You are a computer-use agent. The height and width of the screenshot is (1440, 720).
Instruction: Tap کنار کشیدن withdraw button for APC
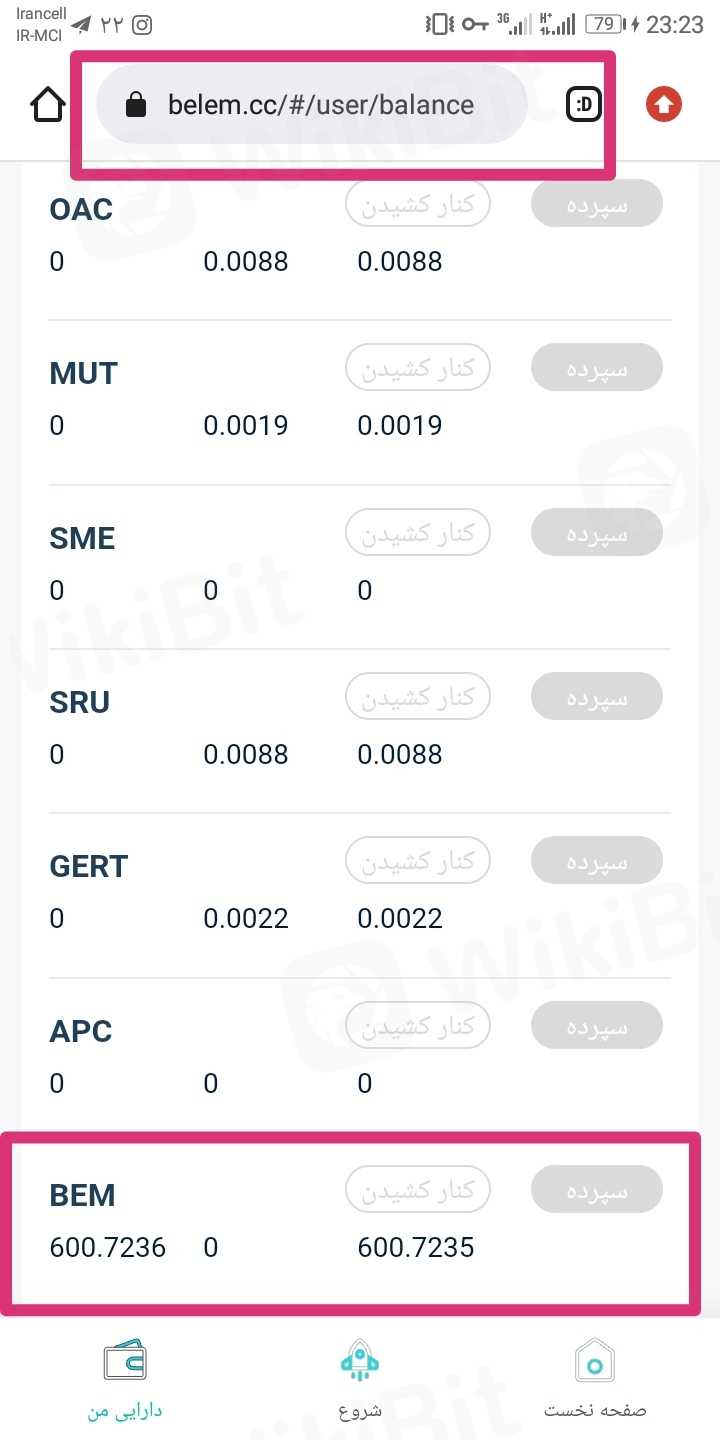coord(418,1025)
